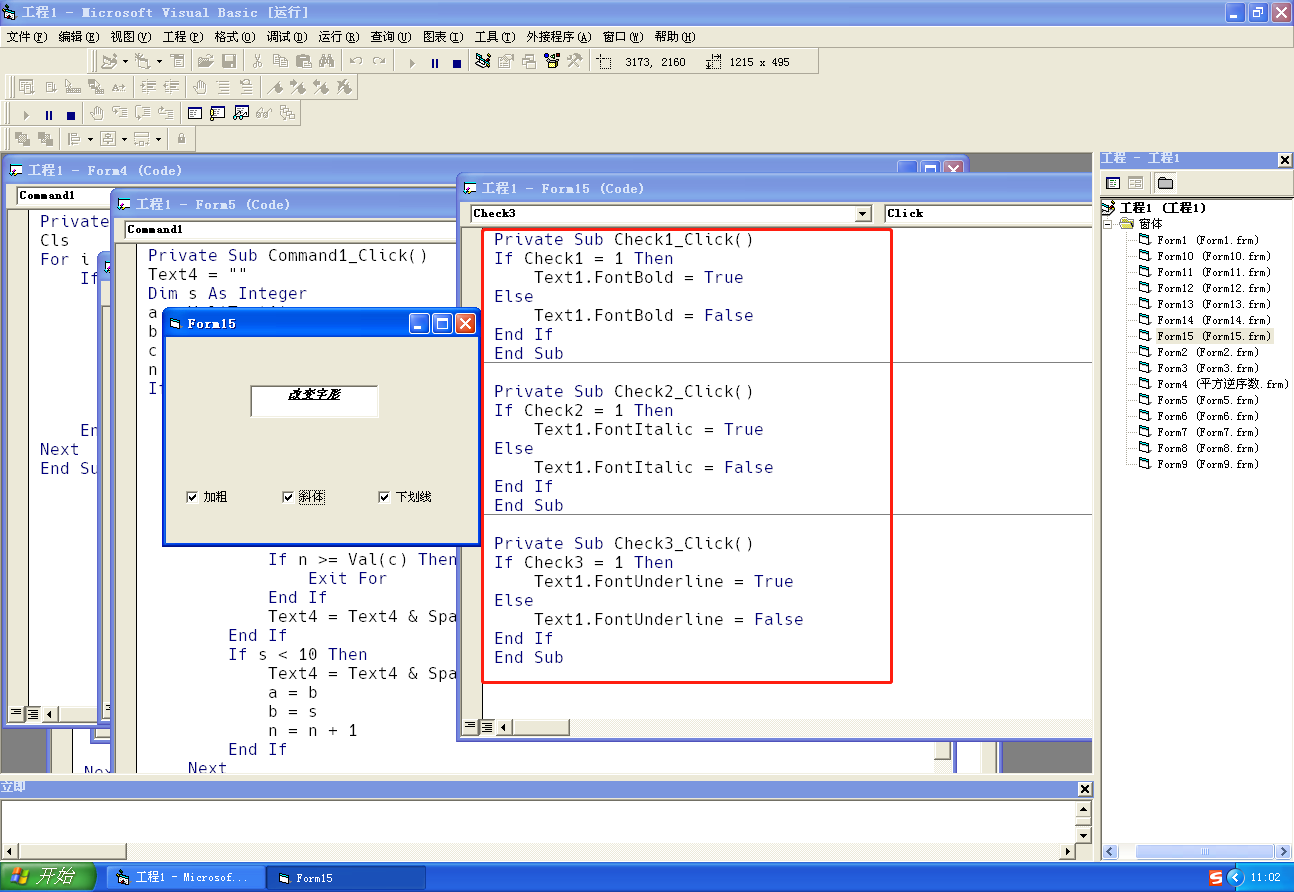1294x892 pixels.
Task: Open the Menu Editor icon
Action: (177, 61)
